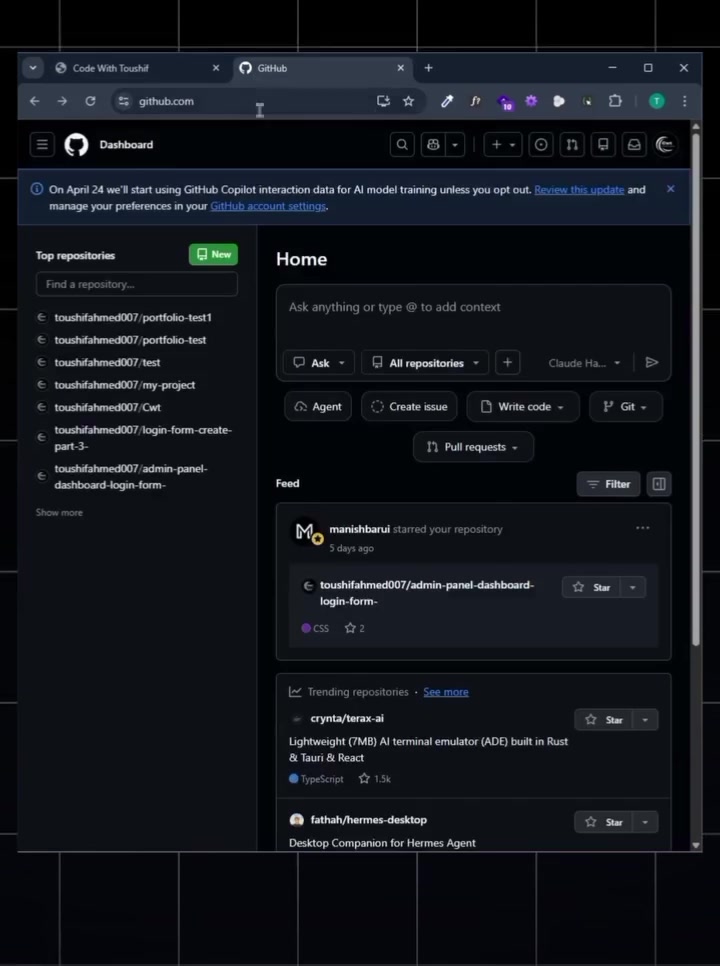Open a new browser tab
The width and height of the screenshot is (720, 966).
coord(429,68)
